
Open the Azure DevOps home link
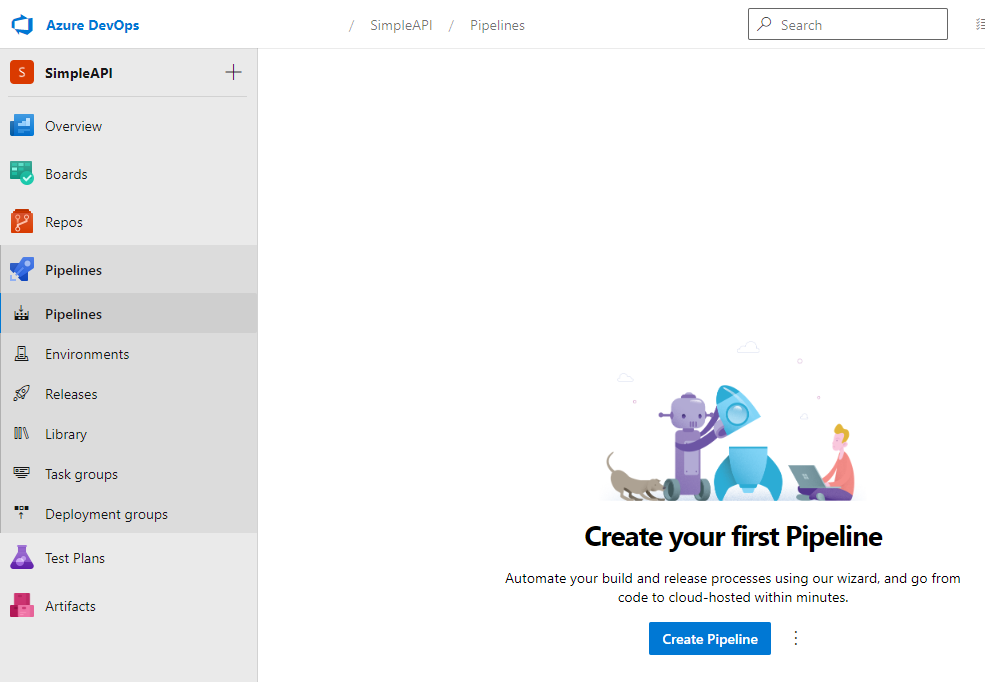click(x=92, y=25)
